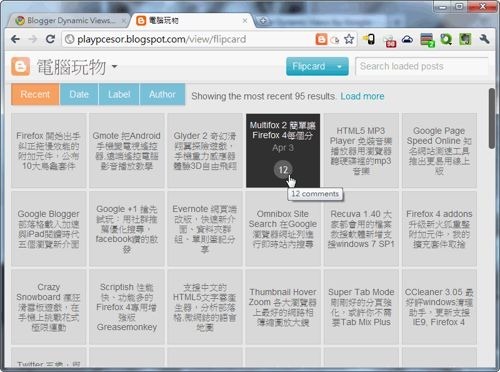The height and width of the screenshot is (372, 500).
Task: Switch to the Blogger Dynamic Views tab
Action: [x=69, y=21]
